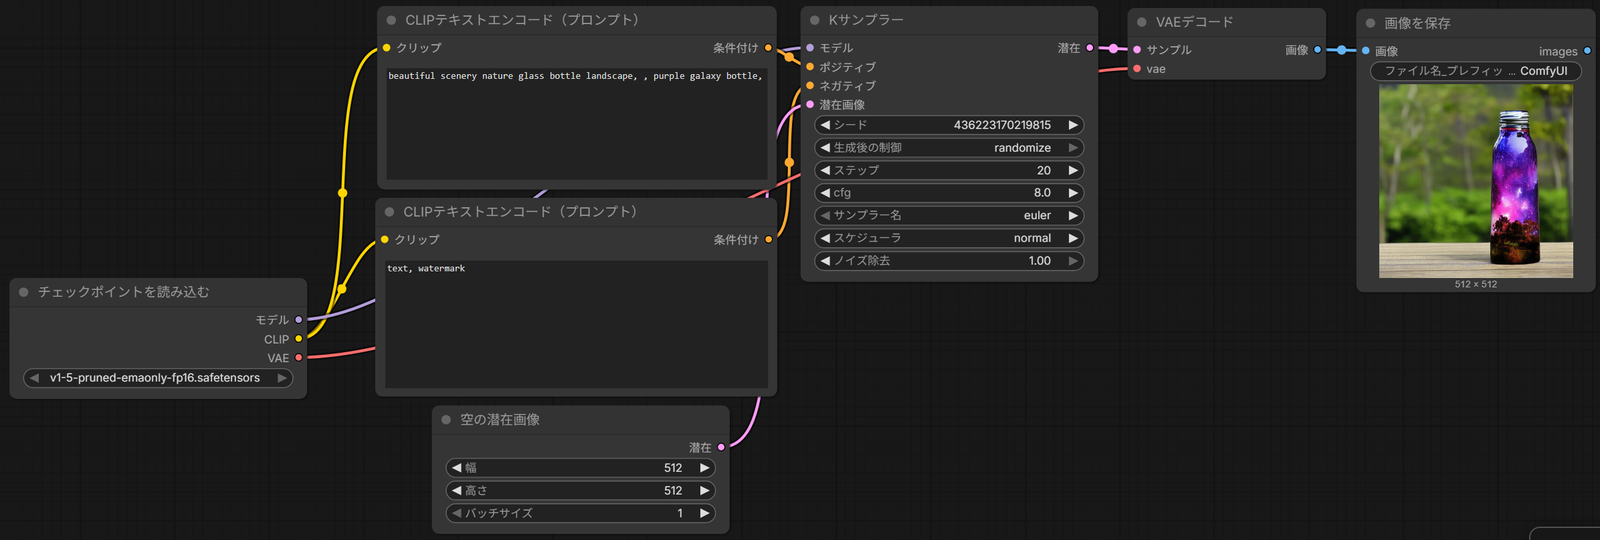Click the red VAE output socket on the checkpoint loader

[x=298, y=358]
